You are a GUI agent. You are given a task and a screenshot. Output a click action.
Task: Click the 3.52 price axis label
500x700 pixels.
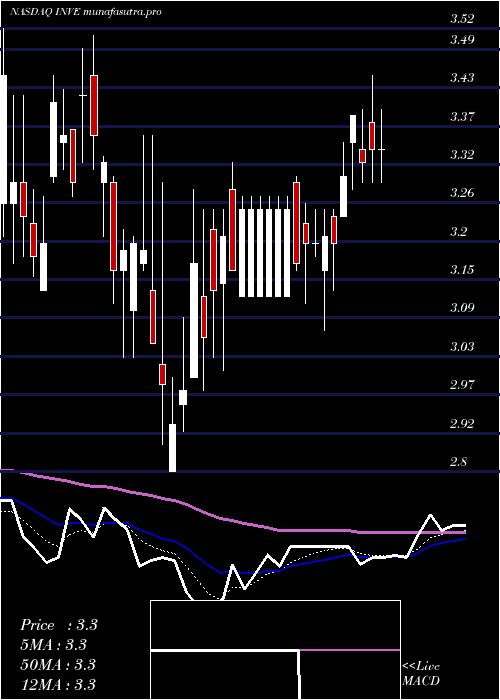point(462,19)
